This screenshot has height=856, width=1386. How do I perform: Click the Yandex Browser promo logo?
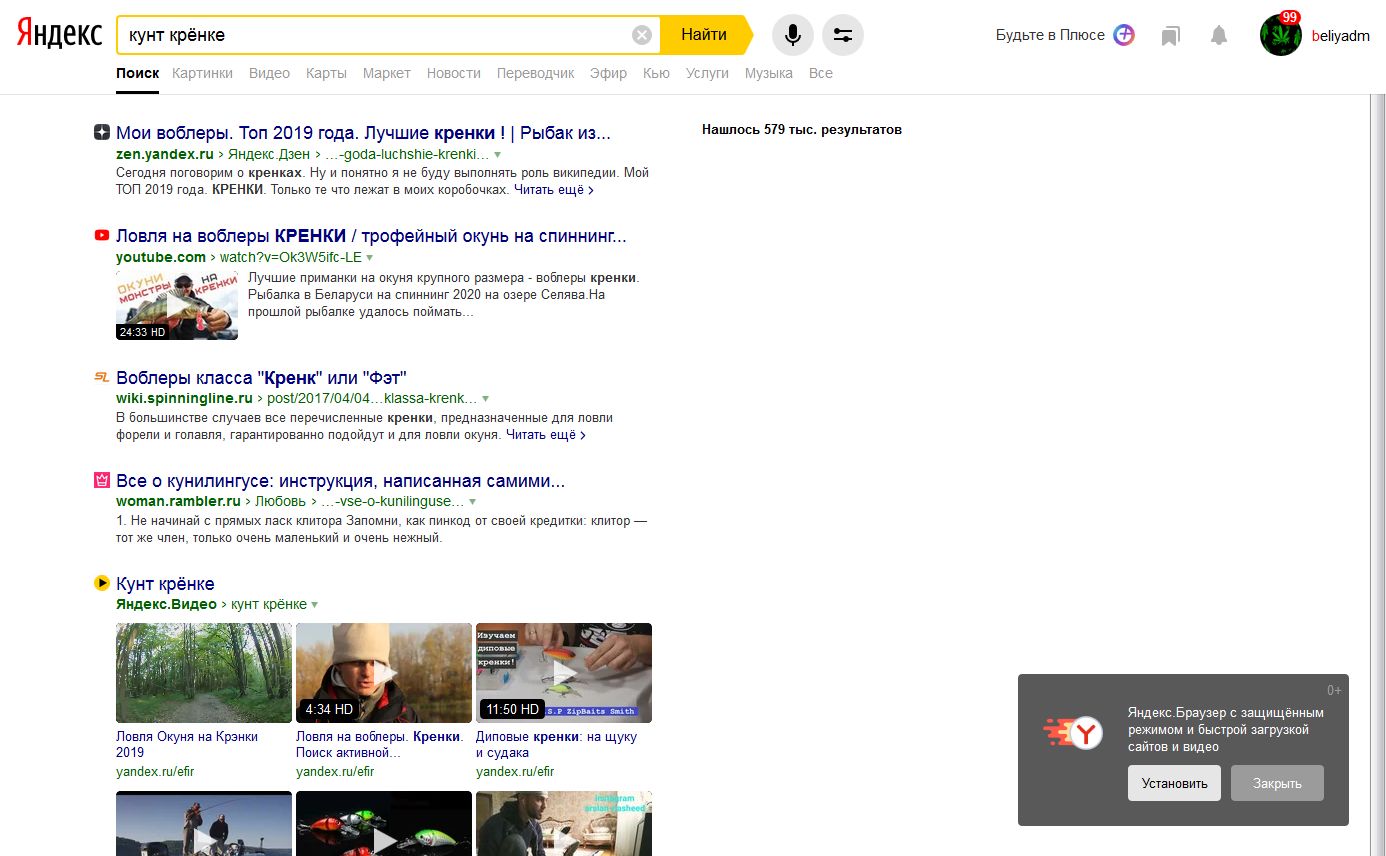click(x=1073, y=733)
